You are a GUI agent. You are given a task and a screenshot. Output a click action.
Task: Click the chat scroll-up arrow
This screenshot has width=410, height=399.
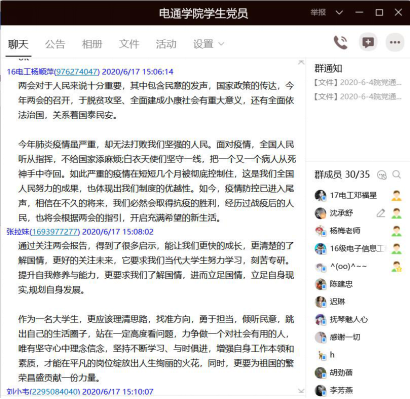coord(301,62)
